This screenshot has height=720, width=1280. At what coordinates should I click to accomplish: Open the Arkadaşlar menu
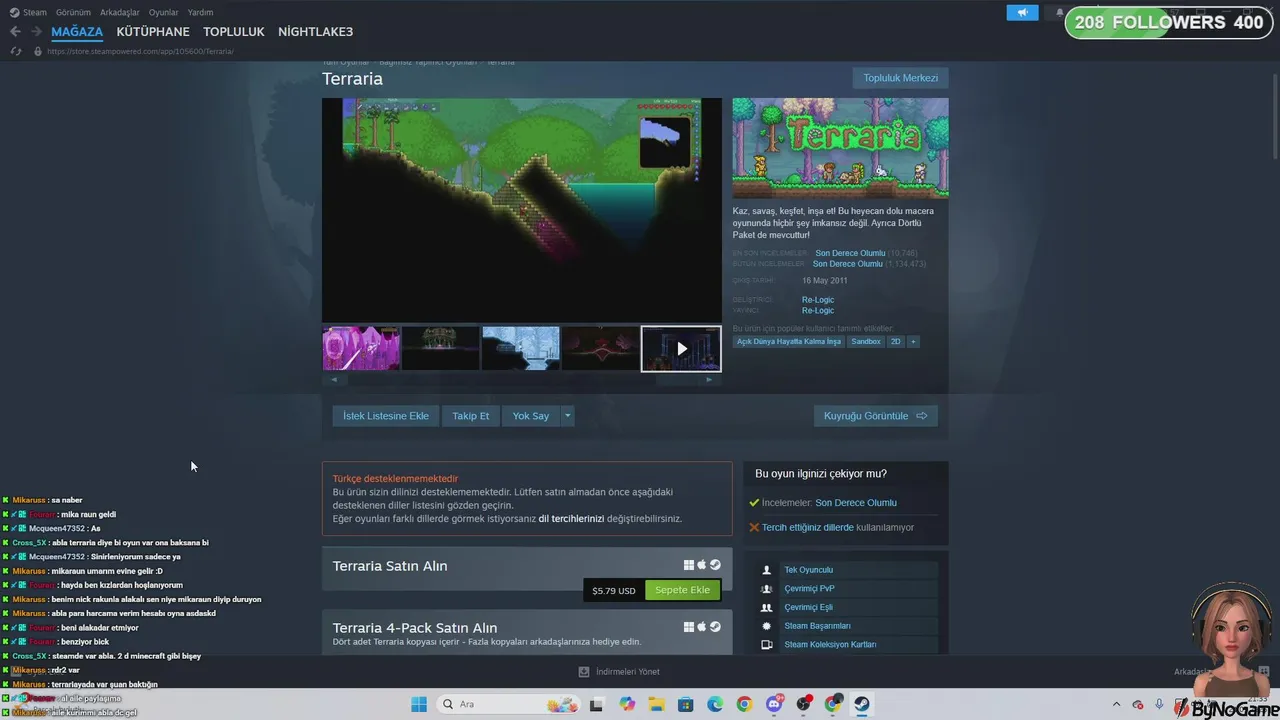(x=120, y=12)
